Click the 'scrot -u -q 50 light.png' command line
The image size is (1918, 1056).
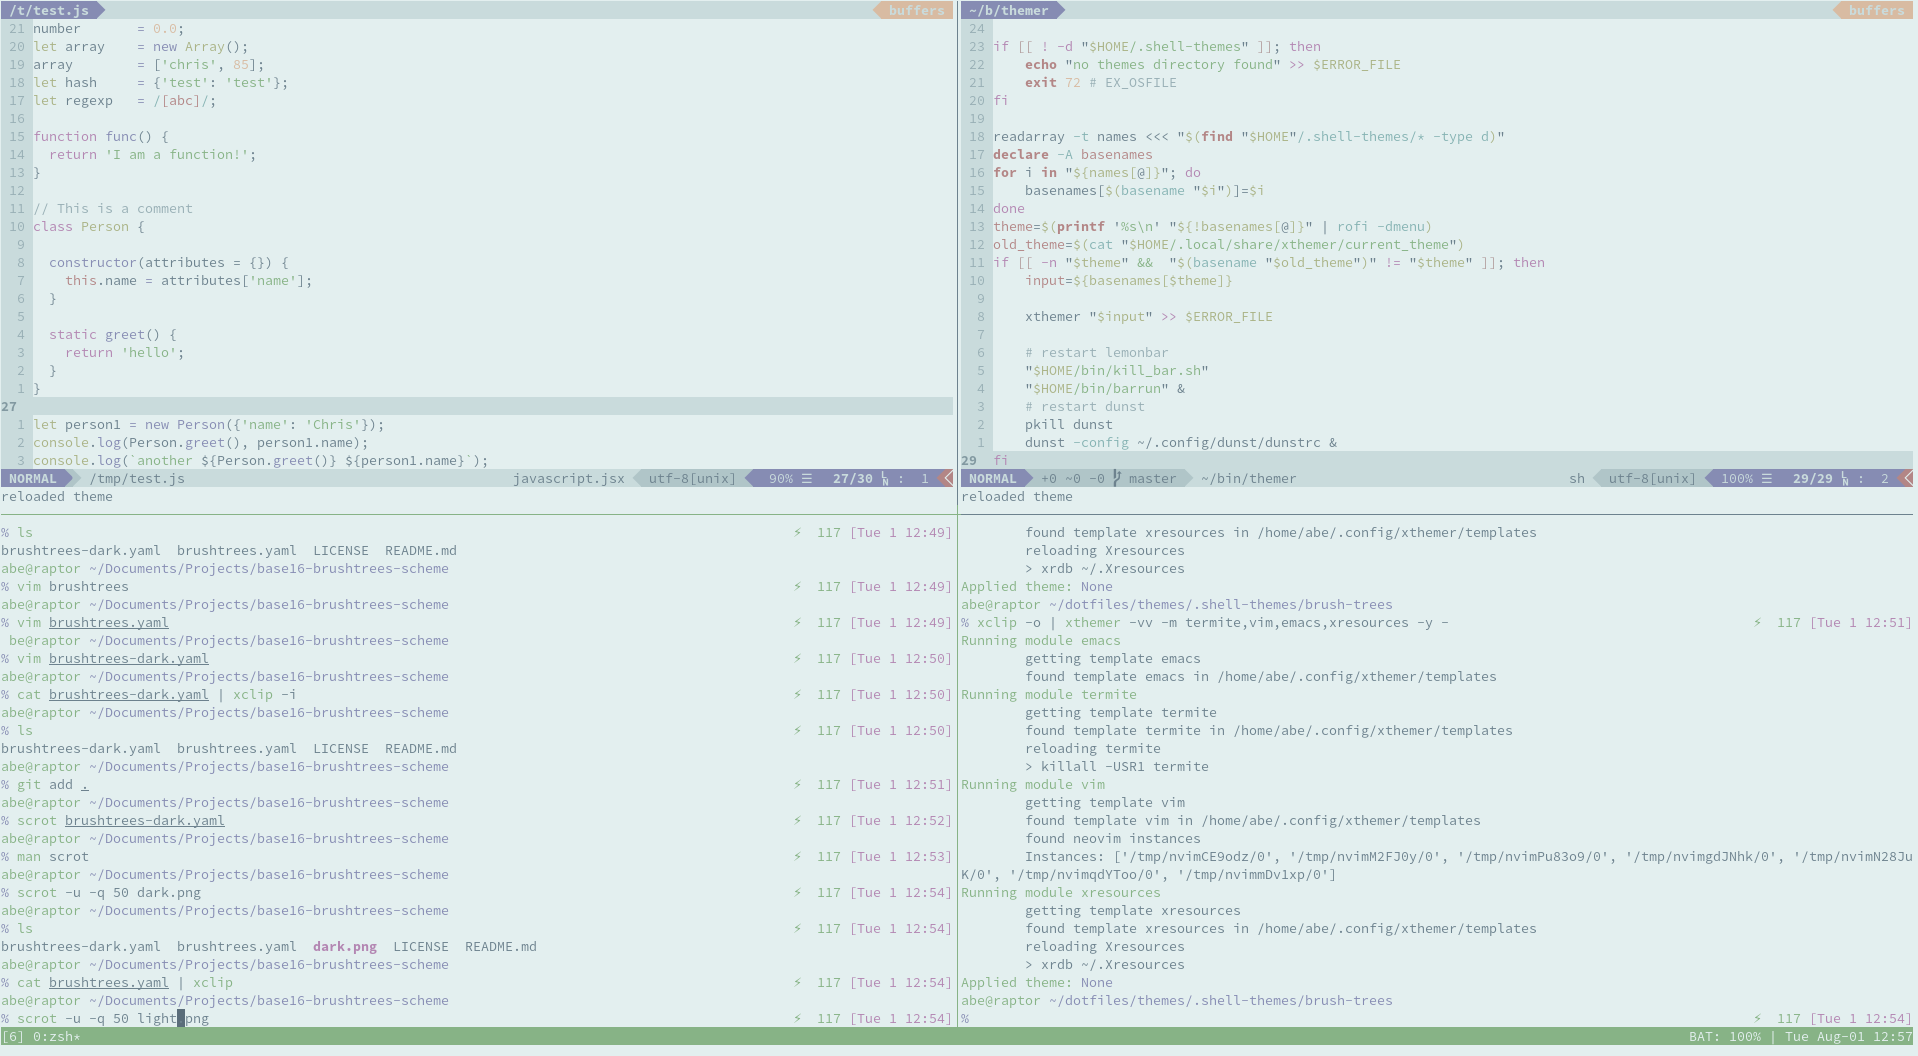(113, 1018)
